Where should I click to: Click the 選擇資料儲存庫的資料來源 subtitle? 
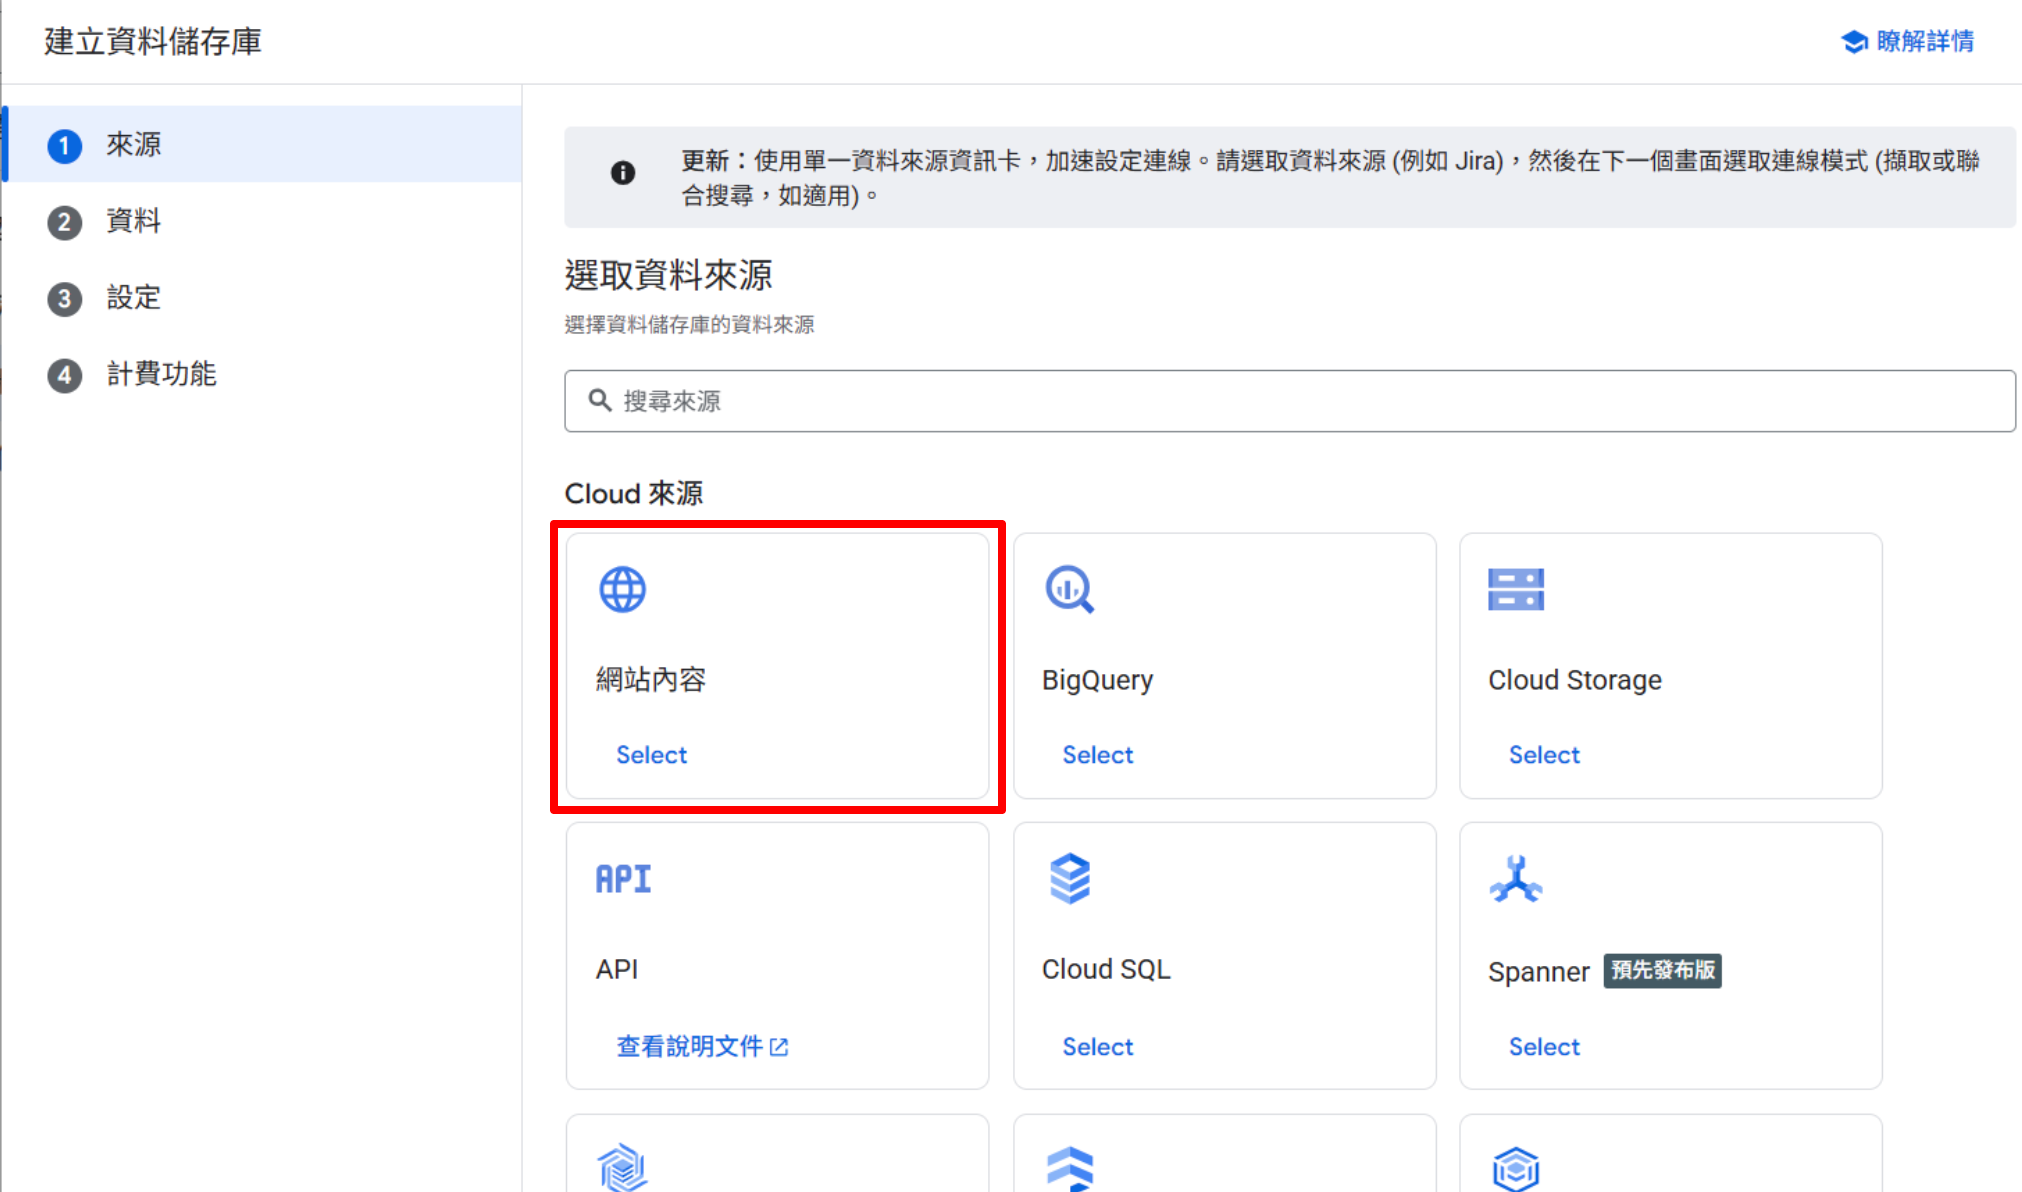(689, 325)
